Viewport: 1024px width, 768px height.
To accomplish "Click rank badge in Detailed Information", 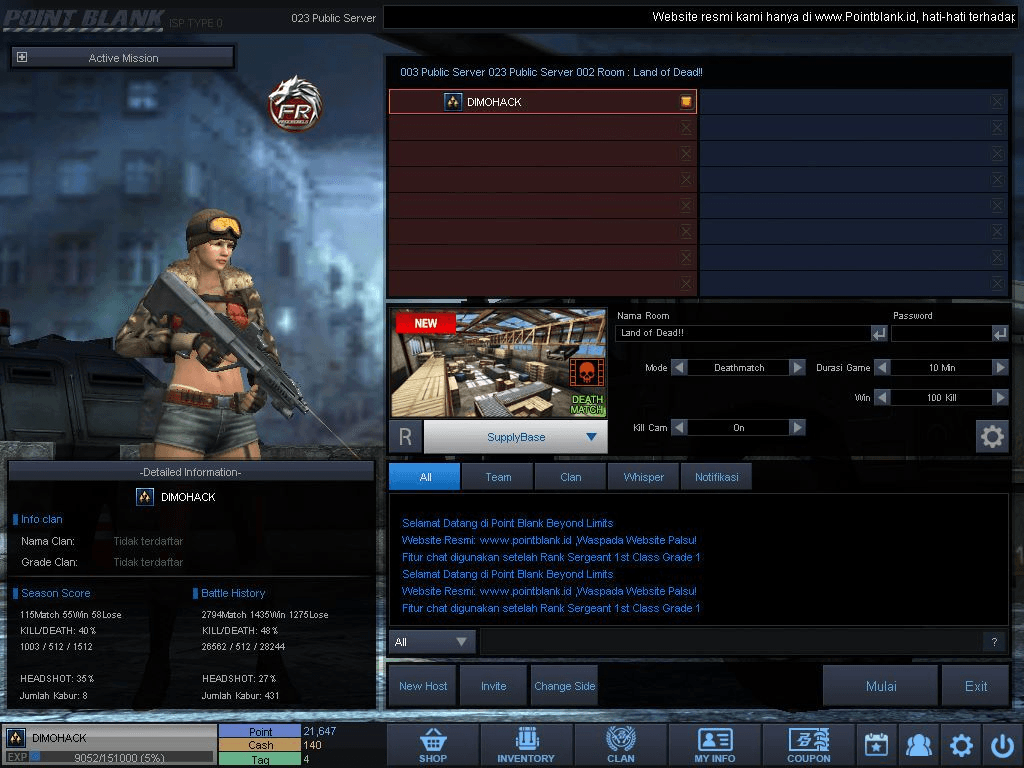I will [x=144, y=497].
